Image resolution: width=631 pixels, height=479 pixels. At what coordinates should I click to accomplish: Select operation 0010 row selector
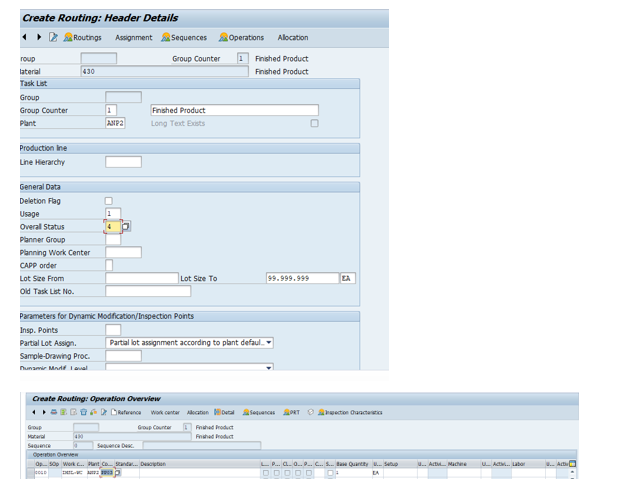click(x=30, y=473)
